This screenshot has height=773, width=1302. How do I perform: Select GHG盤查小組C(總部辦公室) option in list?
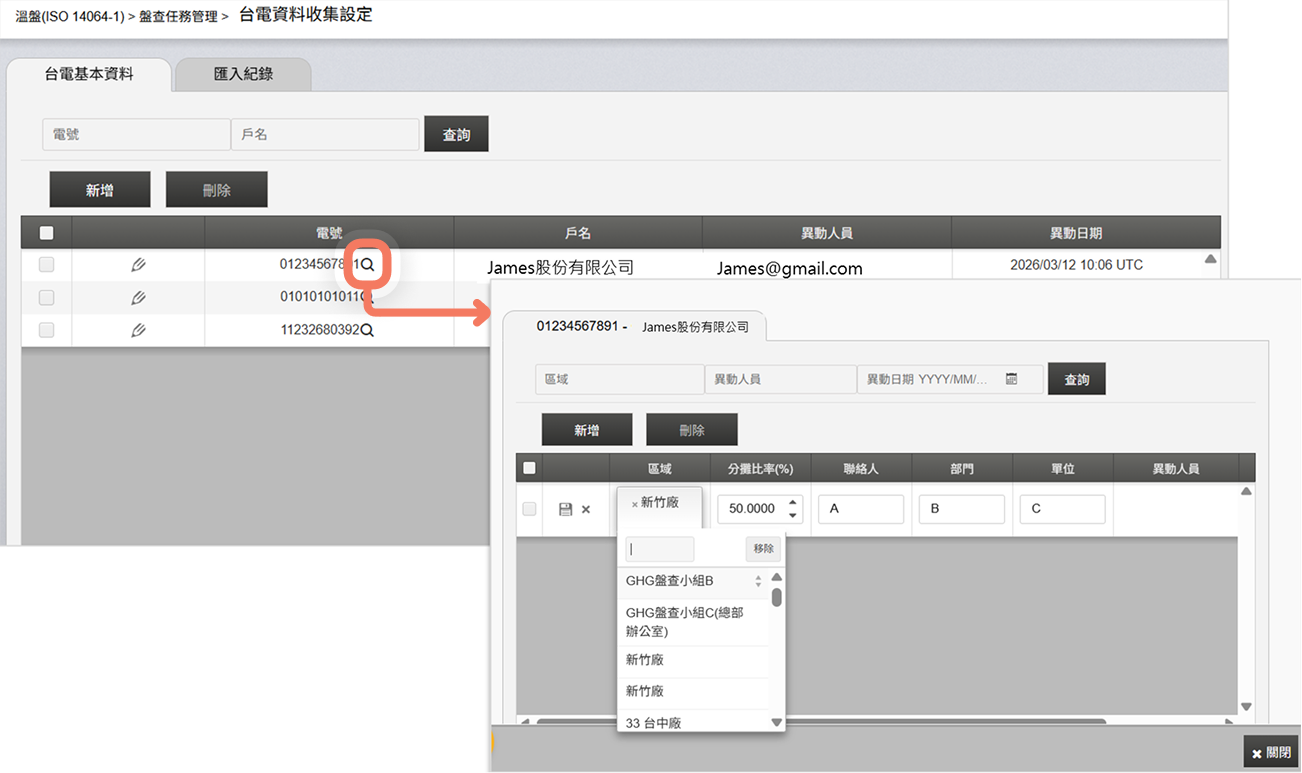[x=684, y=621]
